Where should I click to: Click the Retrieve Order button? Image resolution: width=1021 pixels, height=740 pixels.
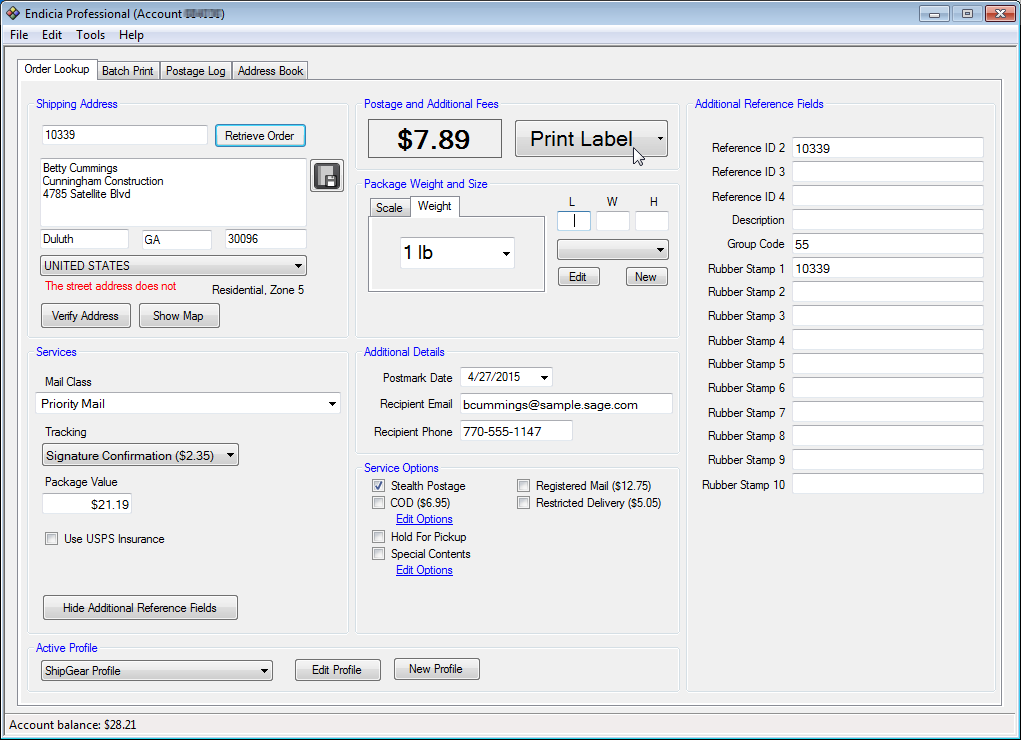point(260,135)
